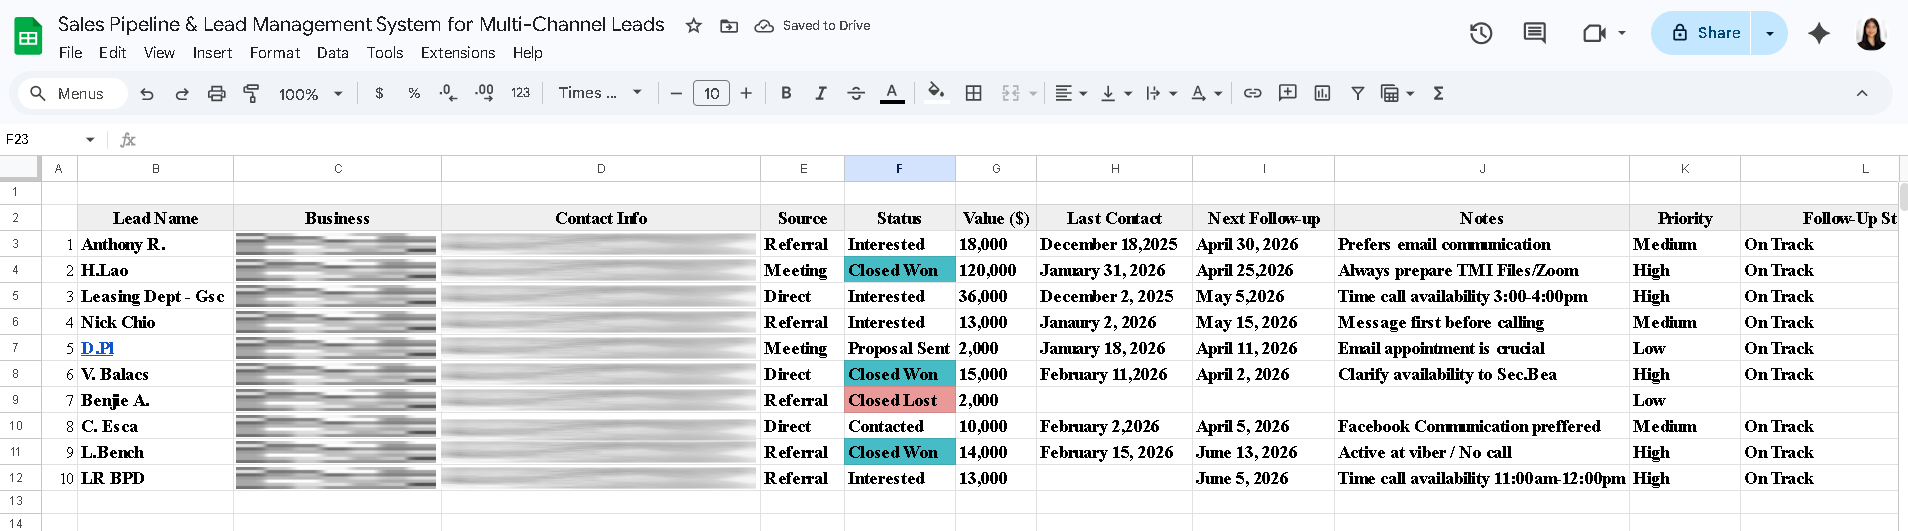Insert a chart
The height and width of the screenshot is (531, 1908).
(1322, 93)
